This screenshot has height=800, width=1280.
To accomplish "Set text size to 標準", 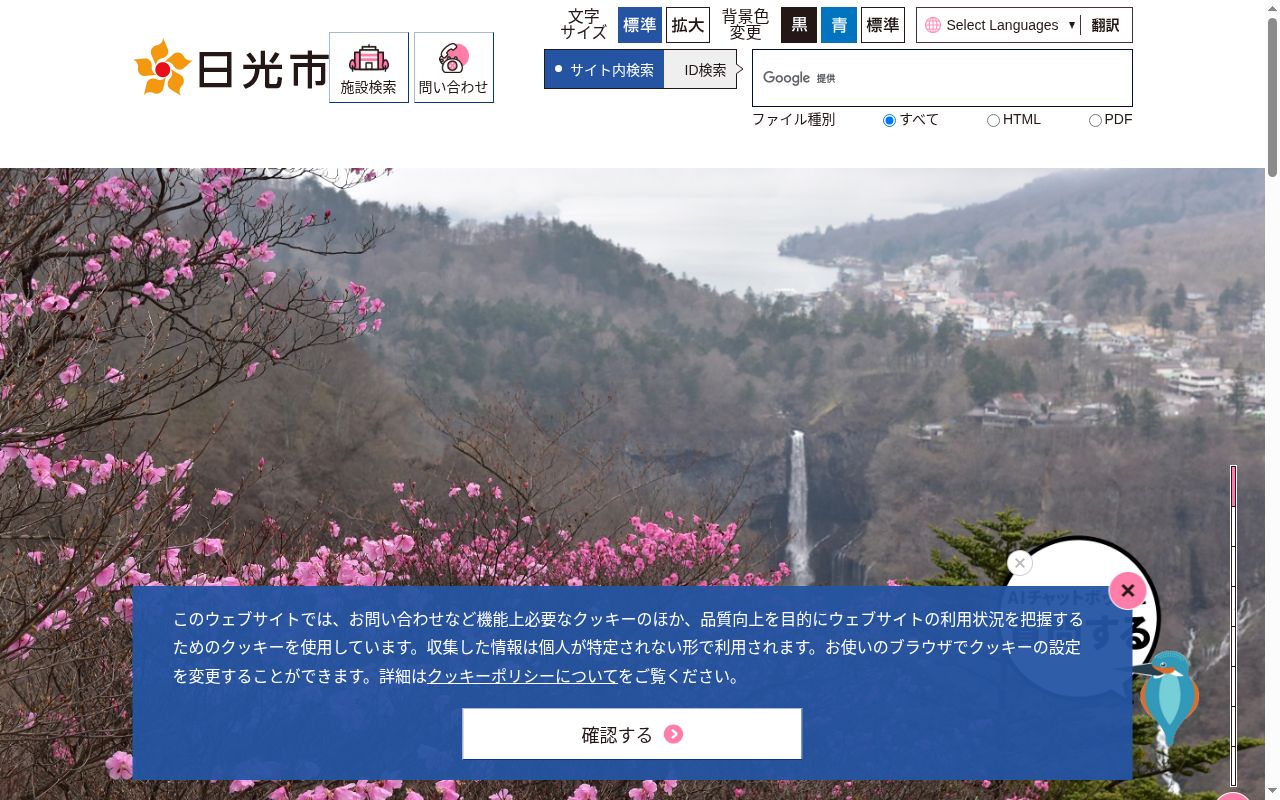I will (640, 25).
